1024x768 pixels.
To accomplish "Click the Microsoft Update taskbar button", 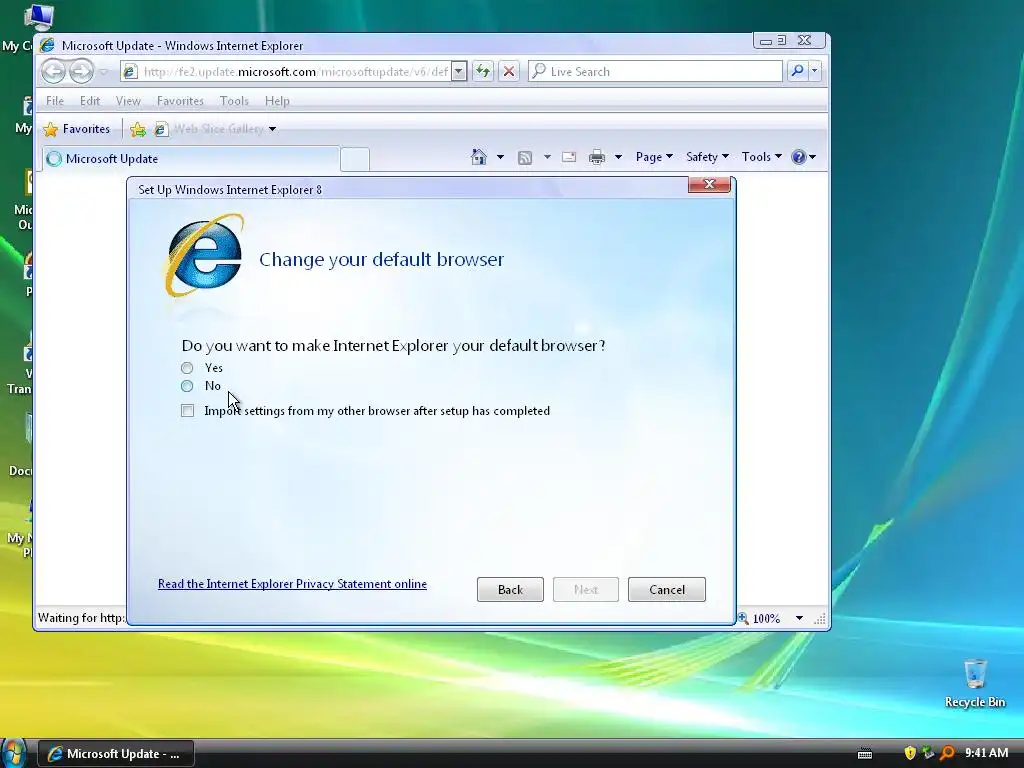I will click(116, 754).
